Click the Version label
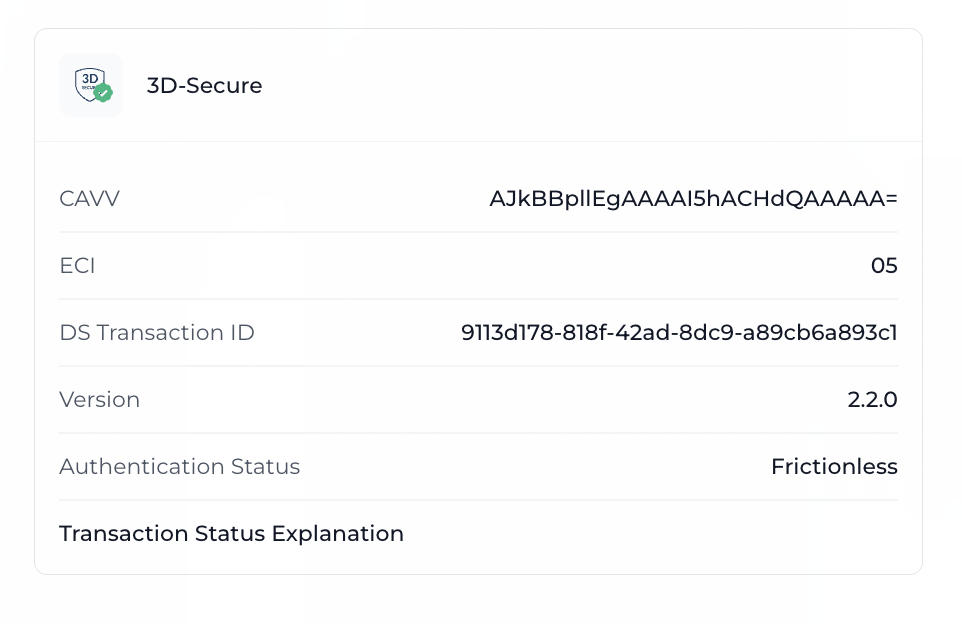This screenshot has height=624, width=962. tap(99, 399)
